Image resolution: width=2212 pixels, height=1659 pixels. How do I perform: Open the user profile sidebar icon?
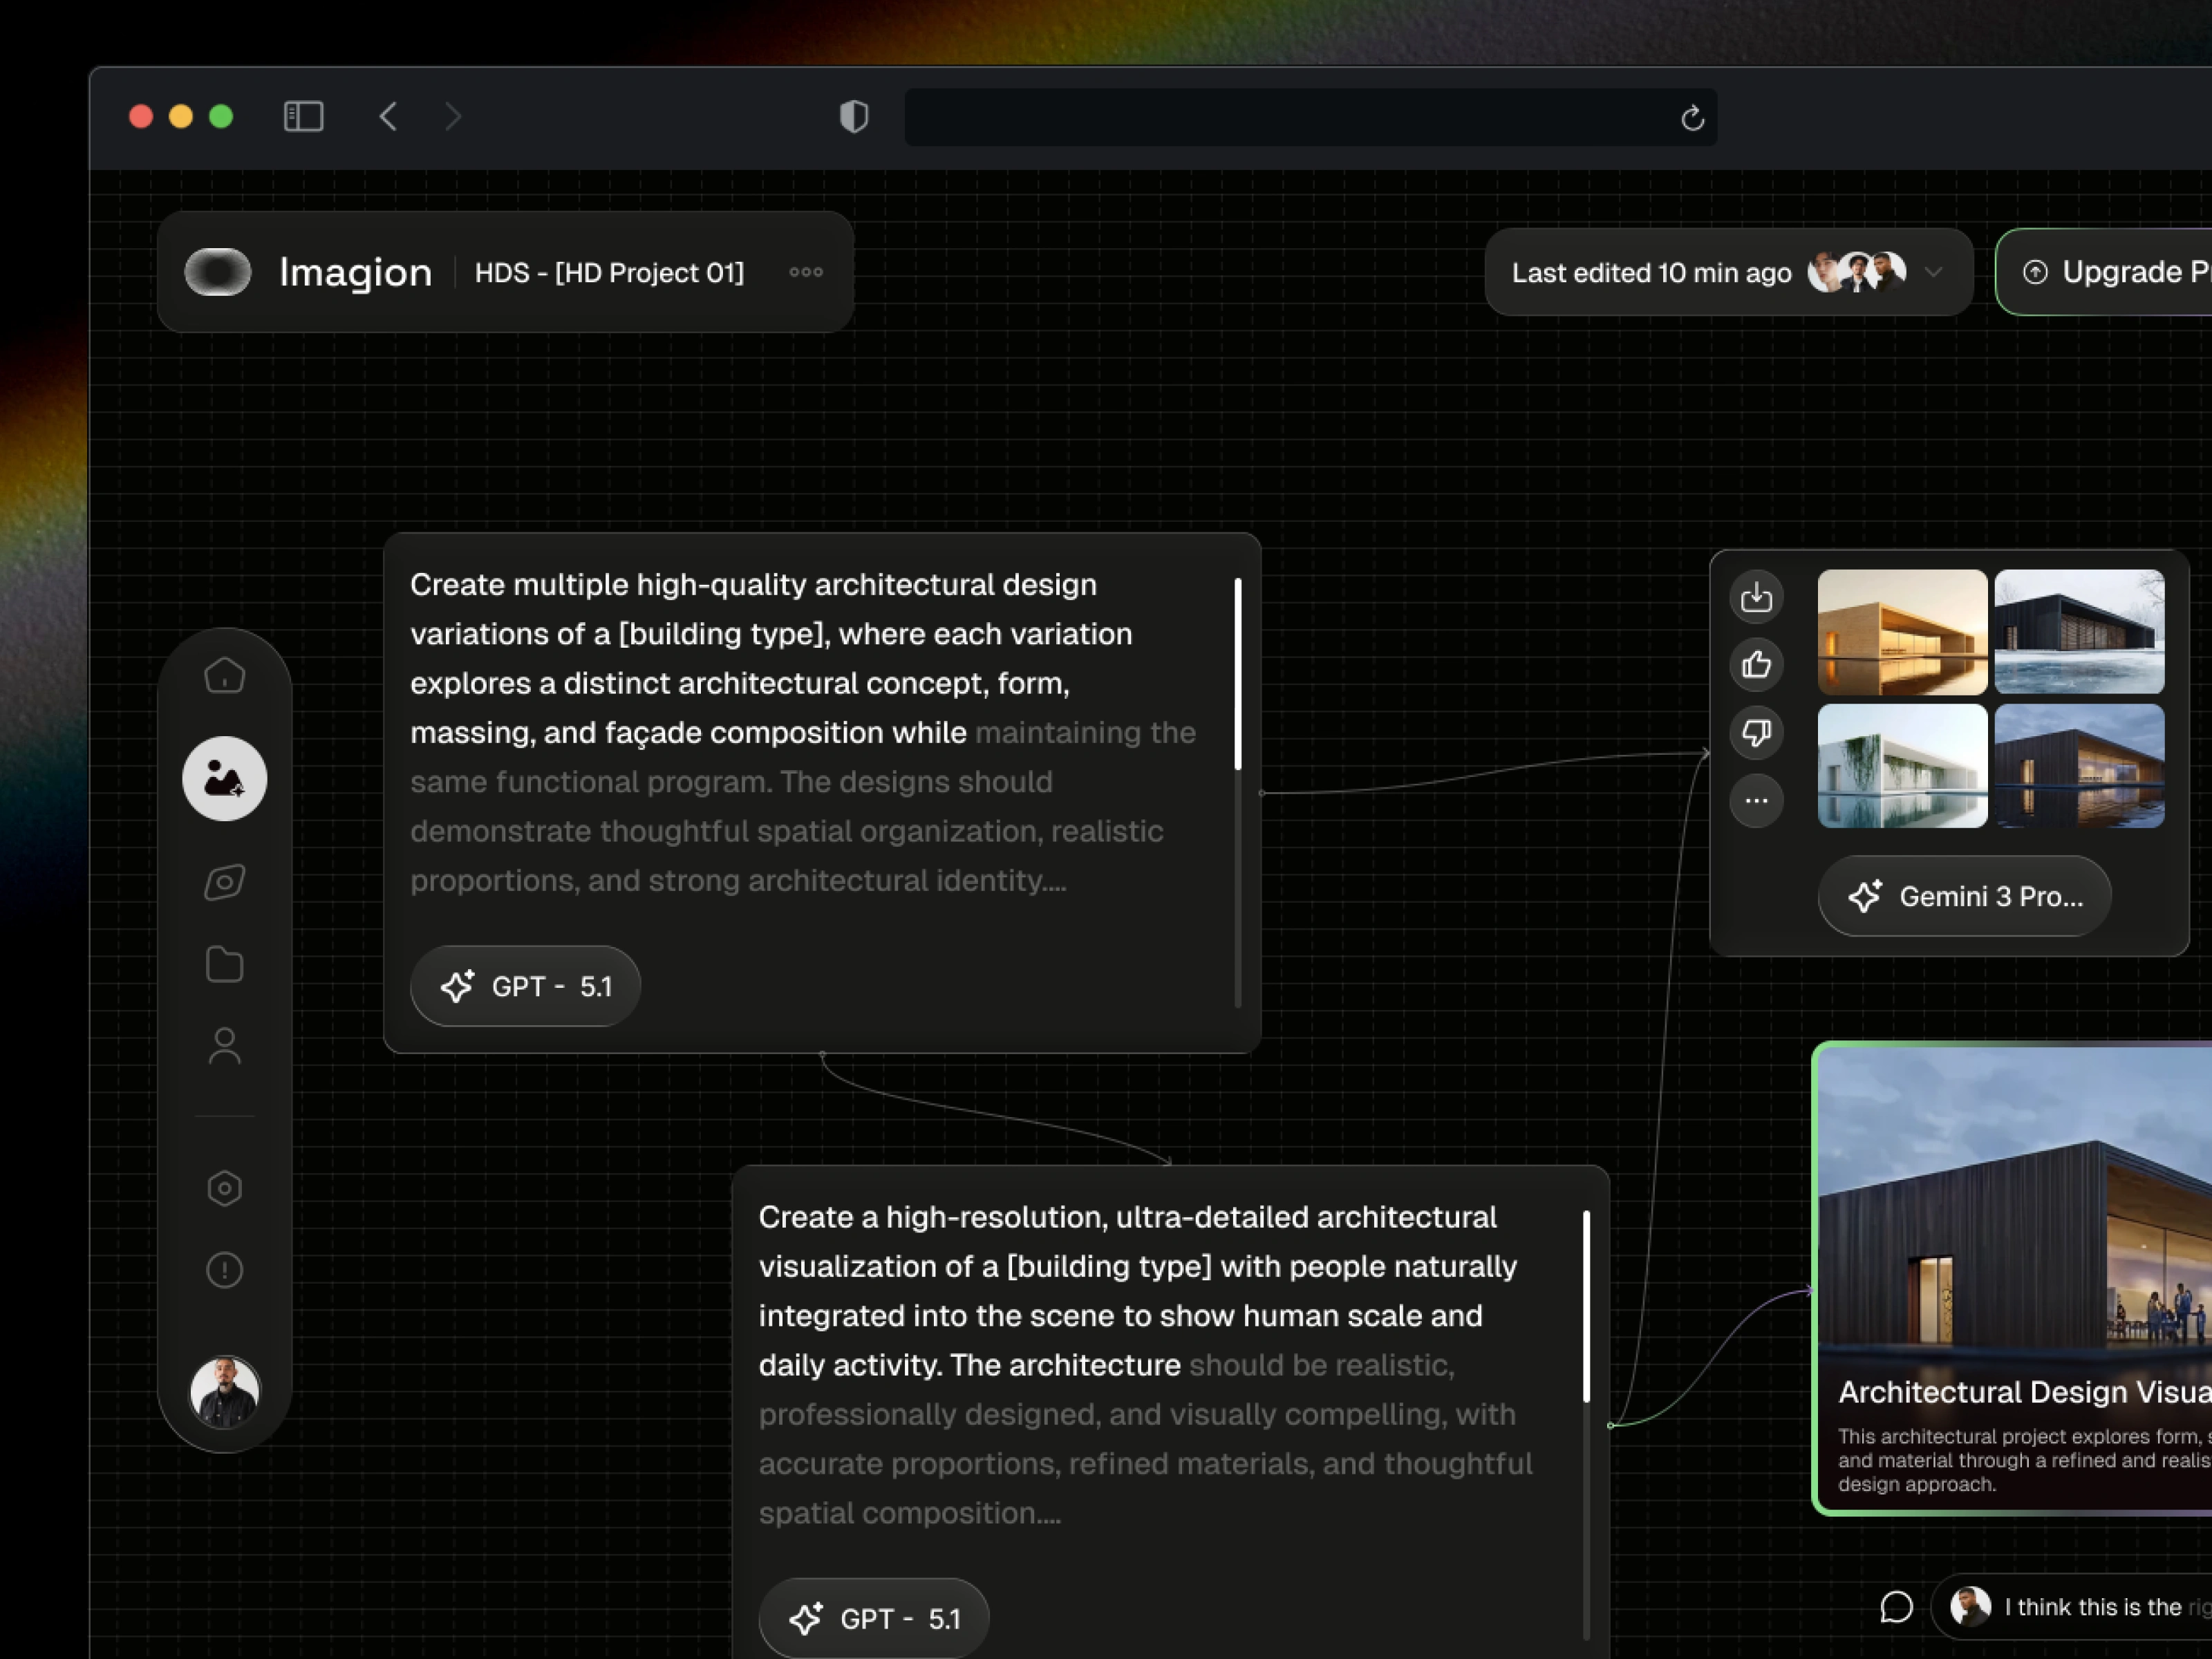[x=224, y=1047]
